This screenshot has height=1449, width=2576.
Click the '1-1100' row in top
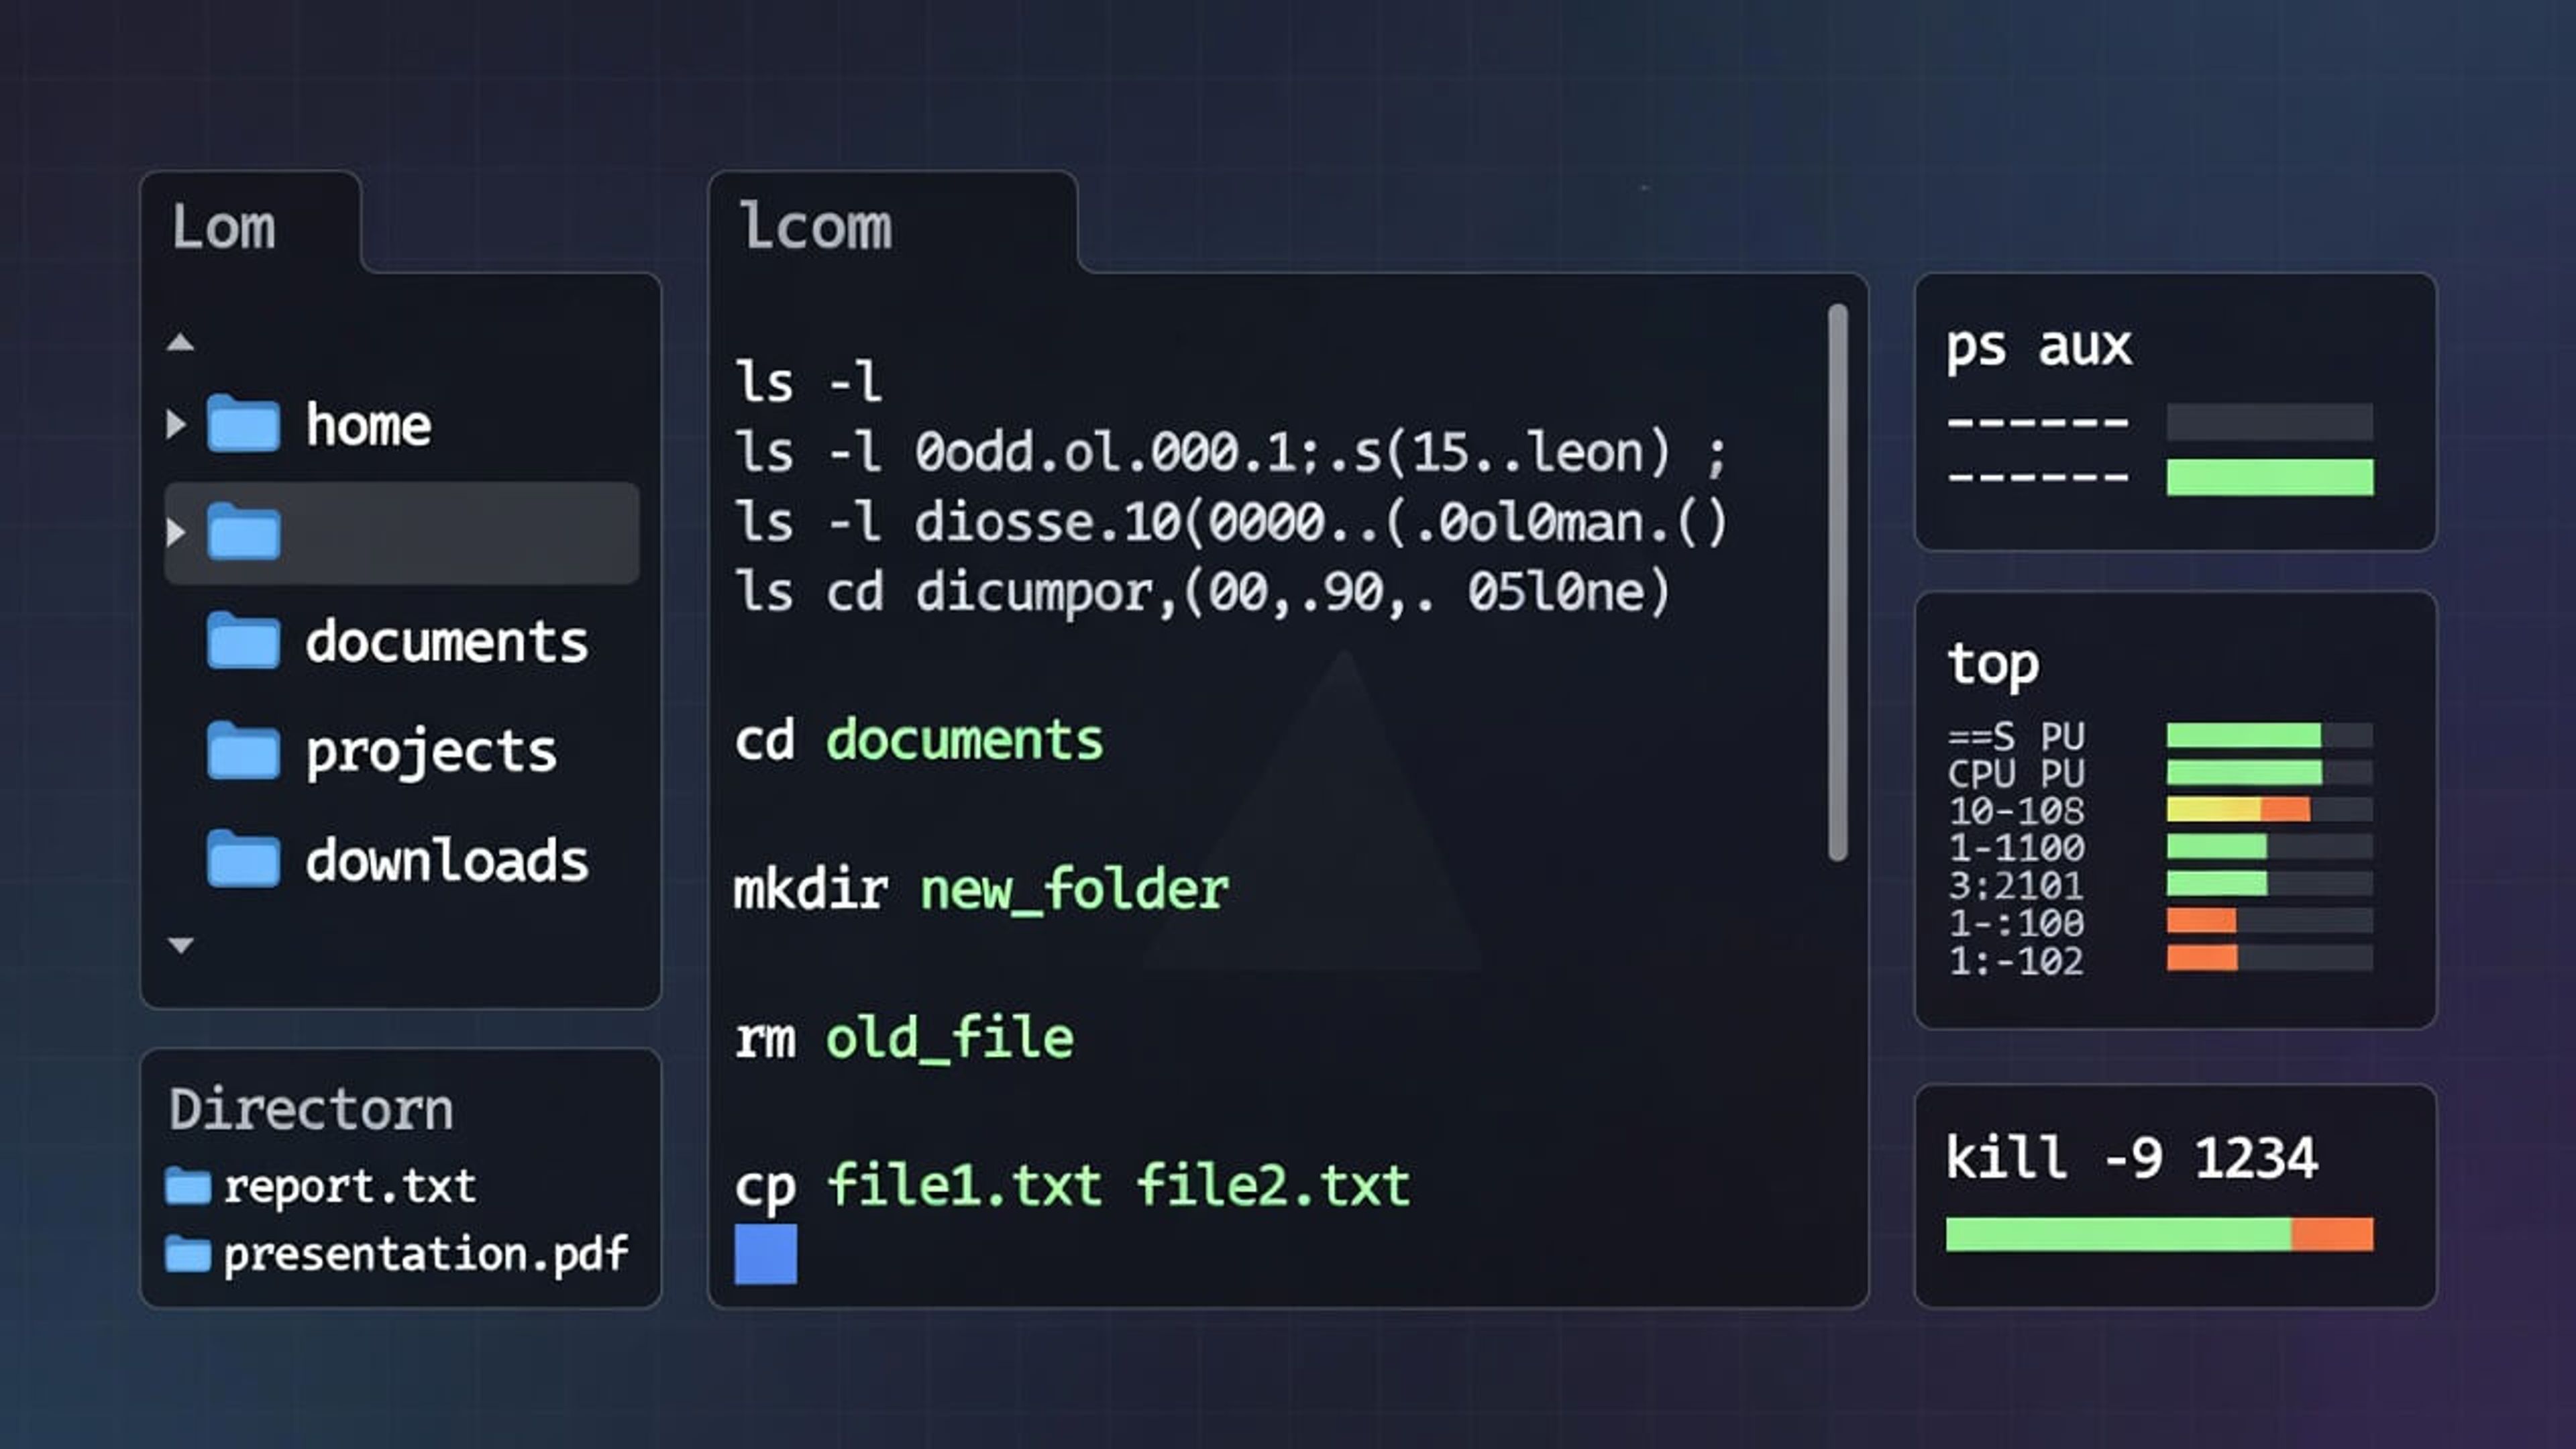point(2160,848)
